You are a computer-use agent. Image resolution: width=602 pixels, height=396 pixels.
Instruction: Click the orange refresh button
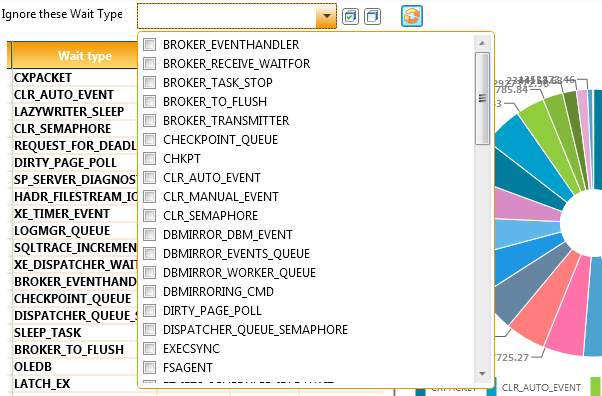coord(412,16)
